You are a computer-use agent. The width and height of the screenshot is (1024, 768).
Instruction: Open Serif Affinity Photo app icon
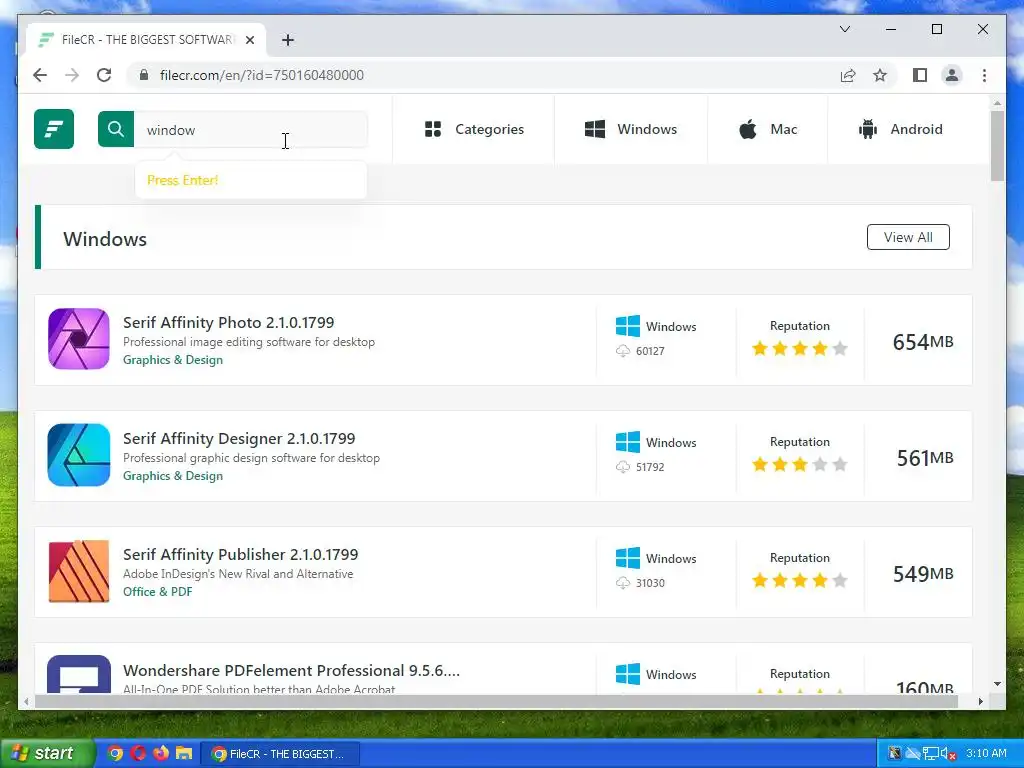coord(79,339)
